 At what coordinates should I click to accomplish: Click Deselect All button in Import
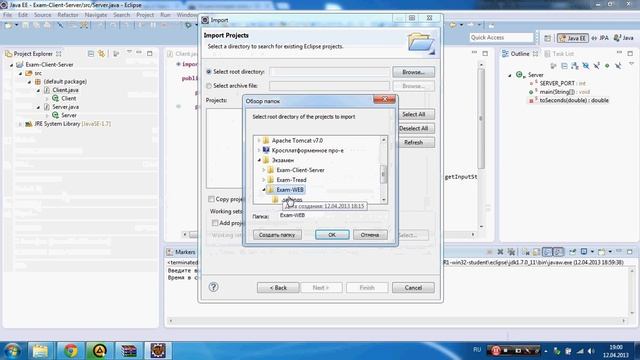413,128
